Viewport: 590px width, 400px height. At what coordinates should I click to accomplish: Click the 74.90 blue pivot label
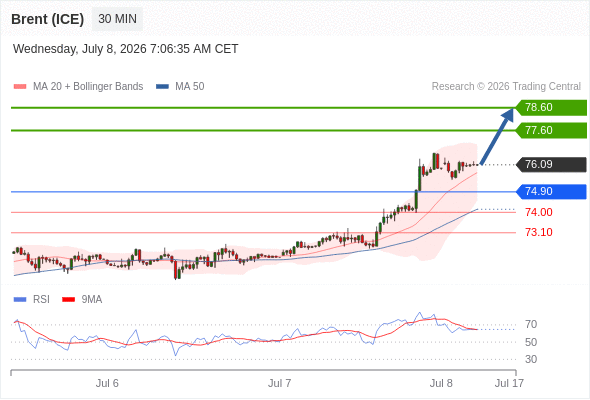pyautogui.click(x=551, y=192)
